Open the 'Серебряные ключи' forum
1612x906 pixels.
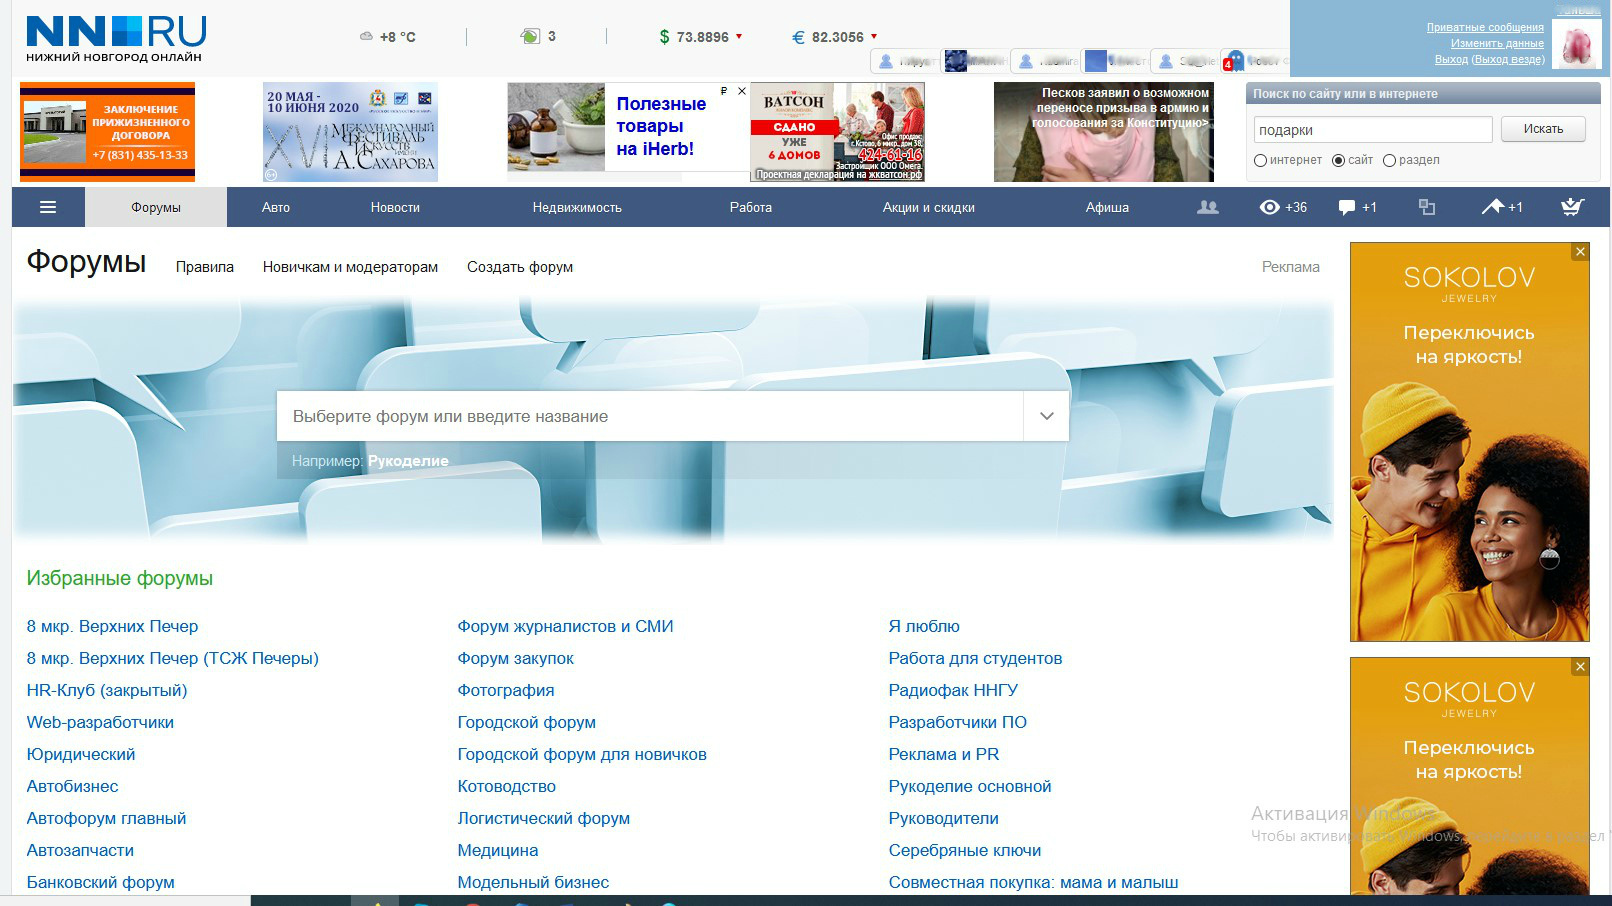(x=965, y=850)
